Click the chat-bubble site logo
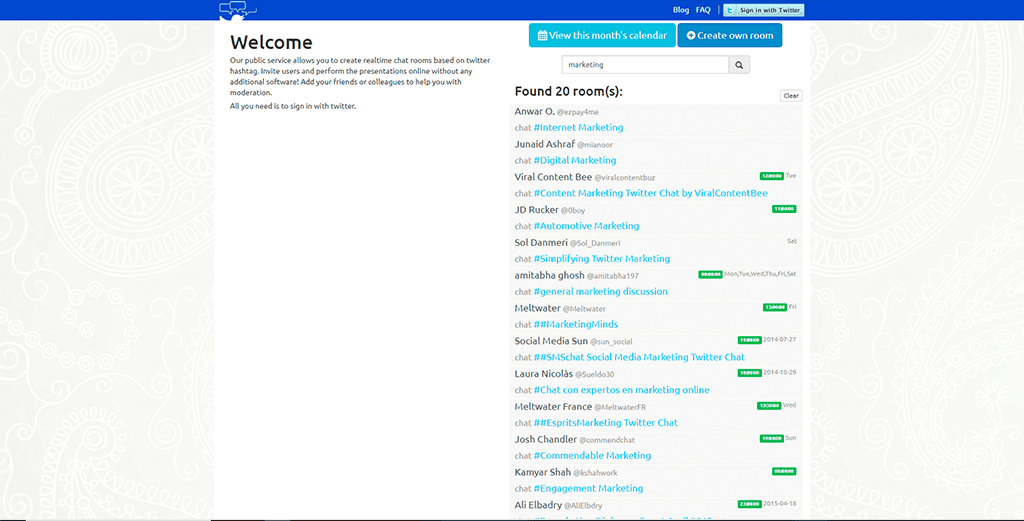 coord(238,11)
